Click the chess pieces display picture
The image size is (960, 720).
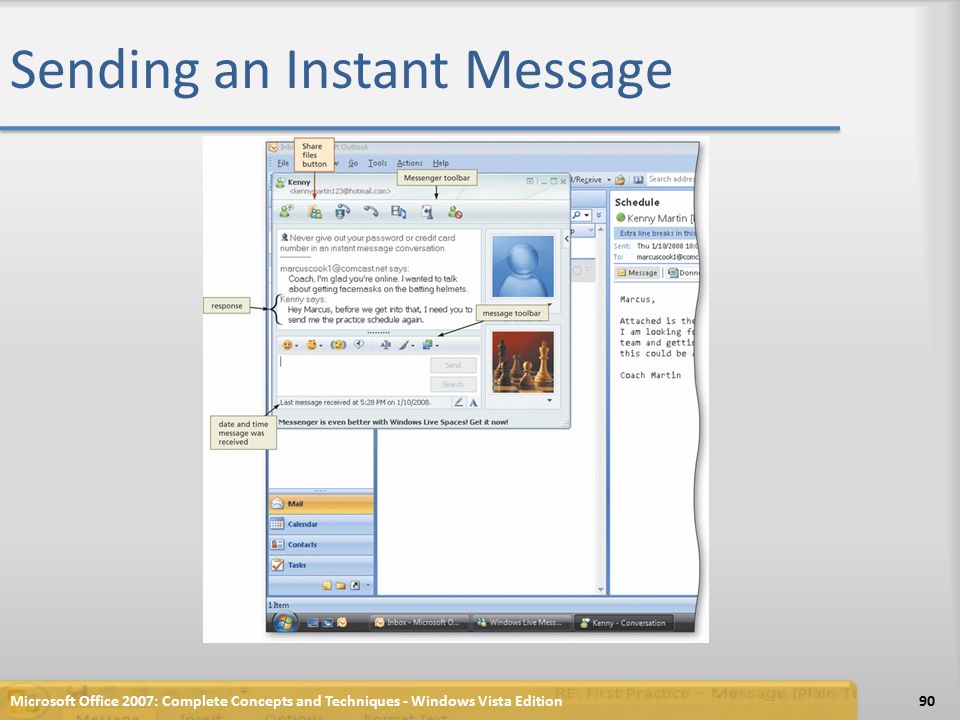[x=523, y=361]
